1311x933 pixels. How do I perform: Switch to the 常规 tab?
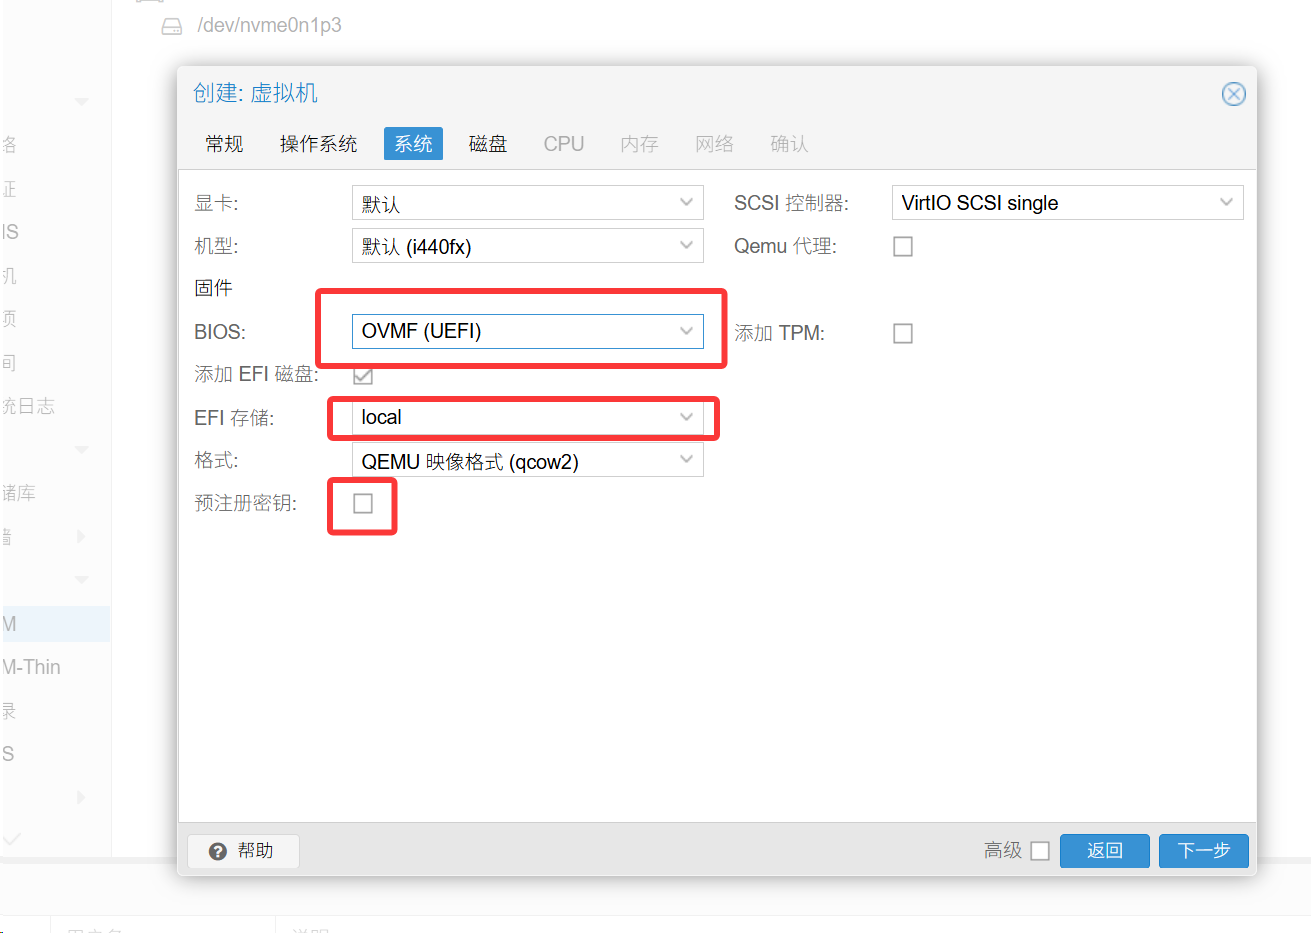pyautogui.click(x=224, y=144)
